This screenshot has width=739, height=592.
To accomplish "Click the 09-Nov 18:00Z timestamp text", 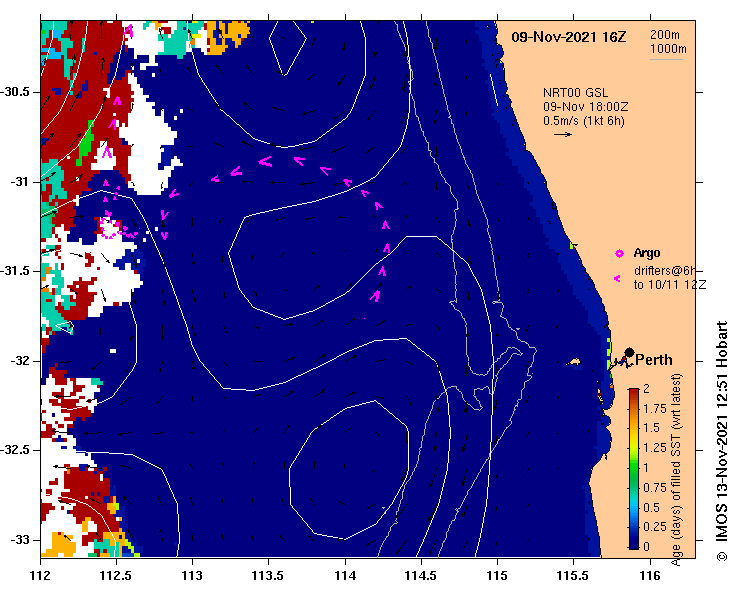I will (585, 107).
